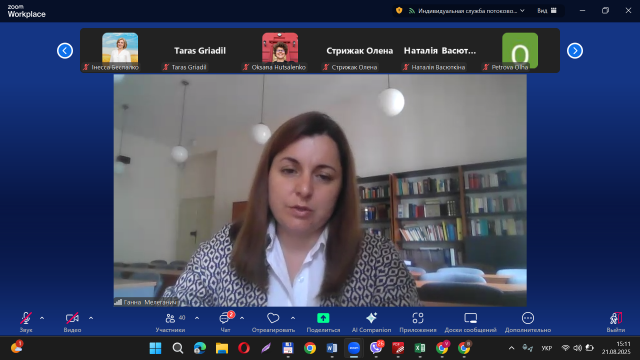Switch to Zoom app in taskbar
The width and height of the screenshot is (640, 360).
(x=354, y=348)
